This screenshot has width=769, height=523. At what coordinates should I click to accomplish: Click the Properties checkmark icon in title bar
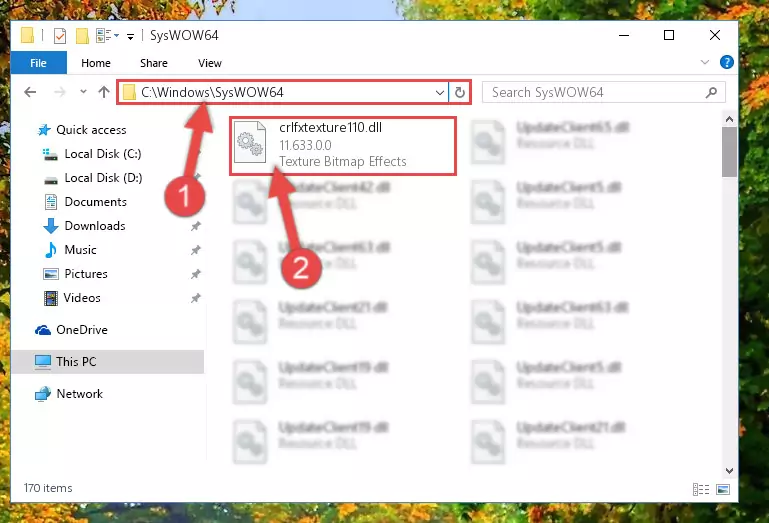tap(60, 35)
